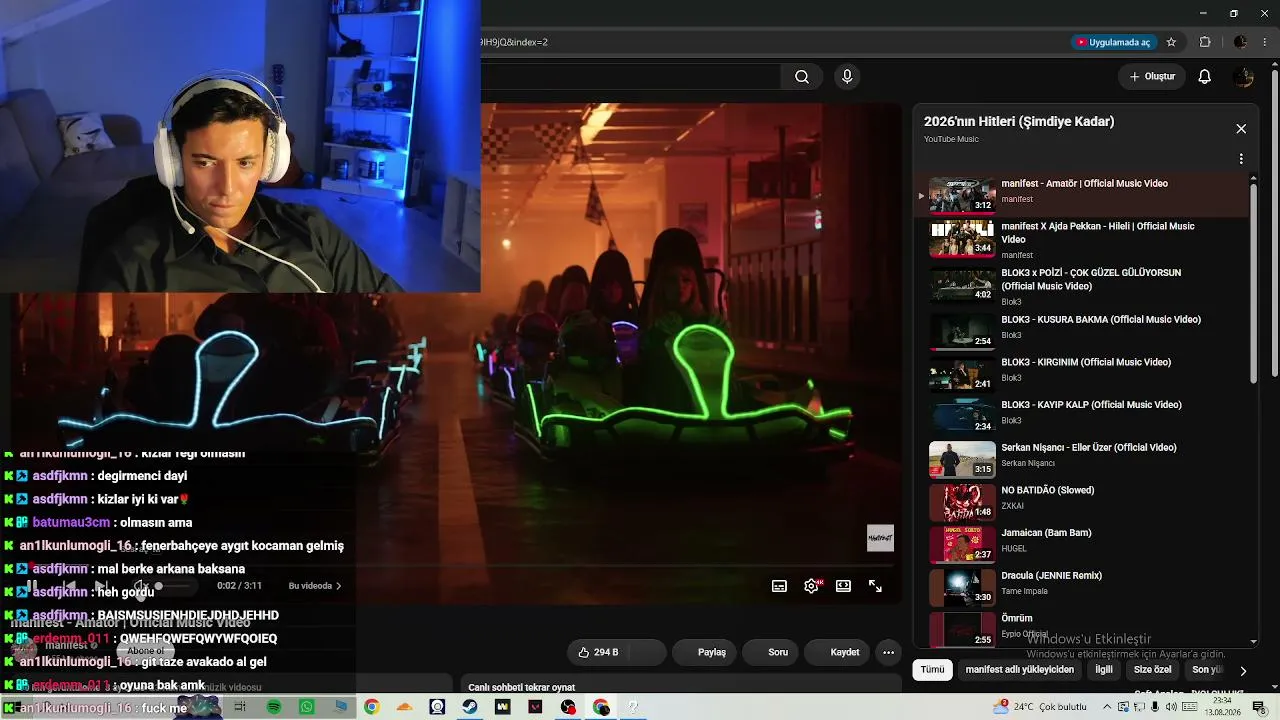Open more actions menu beside Kaydet
This screenshot has width=1280, height=720.
pyautogui.click(x=888, y=652)
